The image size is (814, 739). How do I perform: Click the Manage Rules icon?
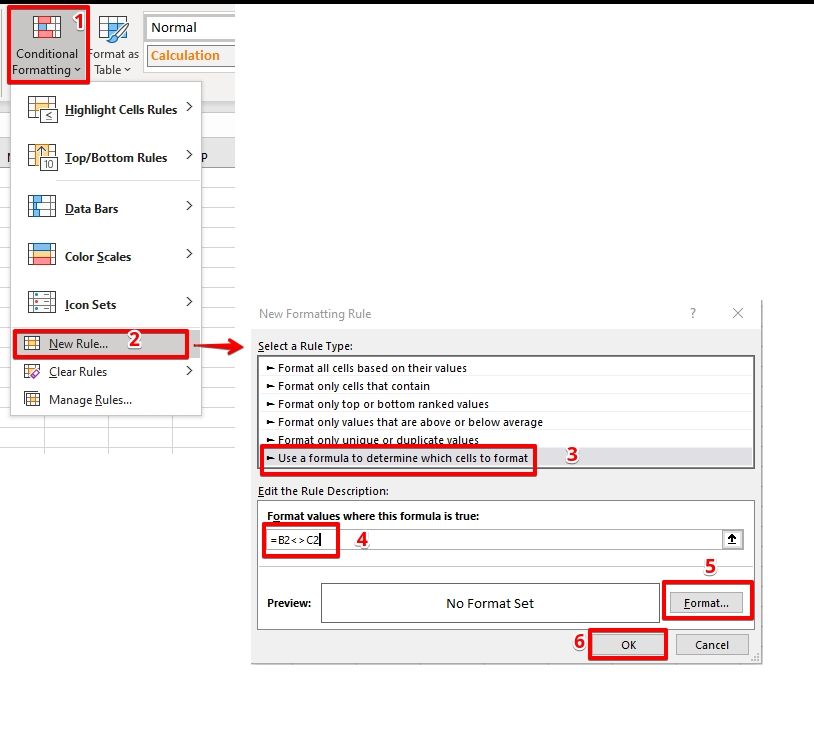click(32, 399)
